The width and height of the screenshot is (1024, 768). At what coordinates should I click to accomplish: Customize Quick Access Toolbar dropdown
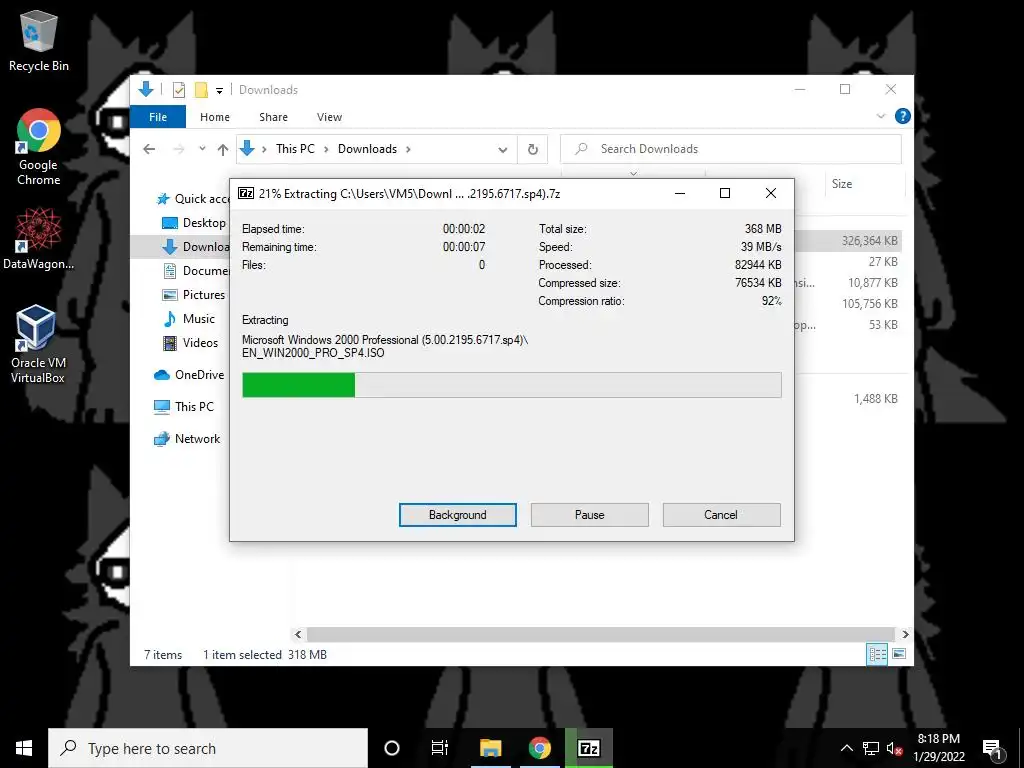pos(219,91)
